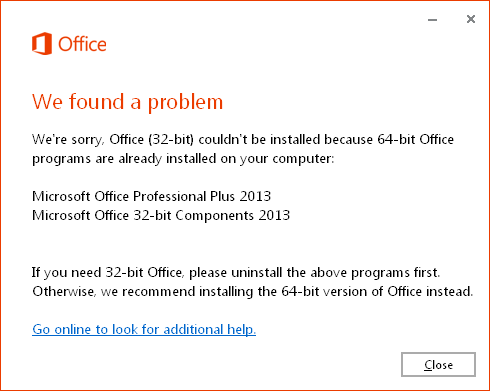The image size is (490, 391).
Task: Click the 'programs are already installed' line
Action: (x=183, y=159)
